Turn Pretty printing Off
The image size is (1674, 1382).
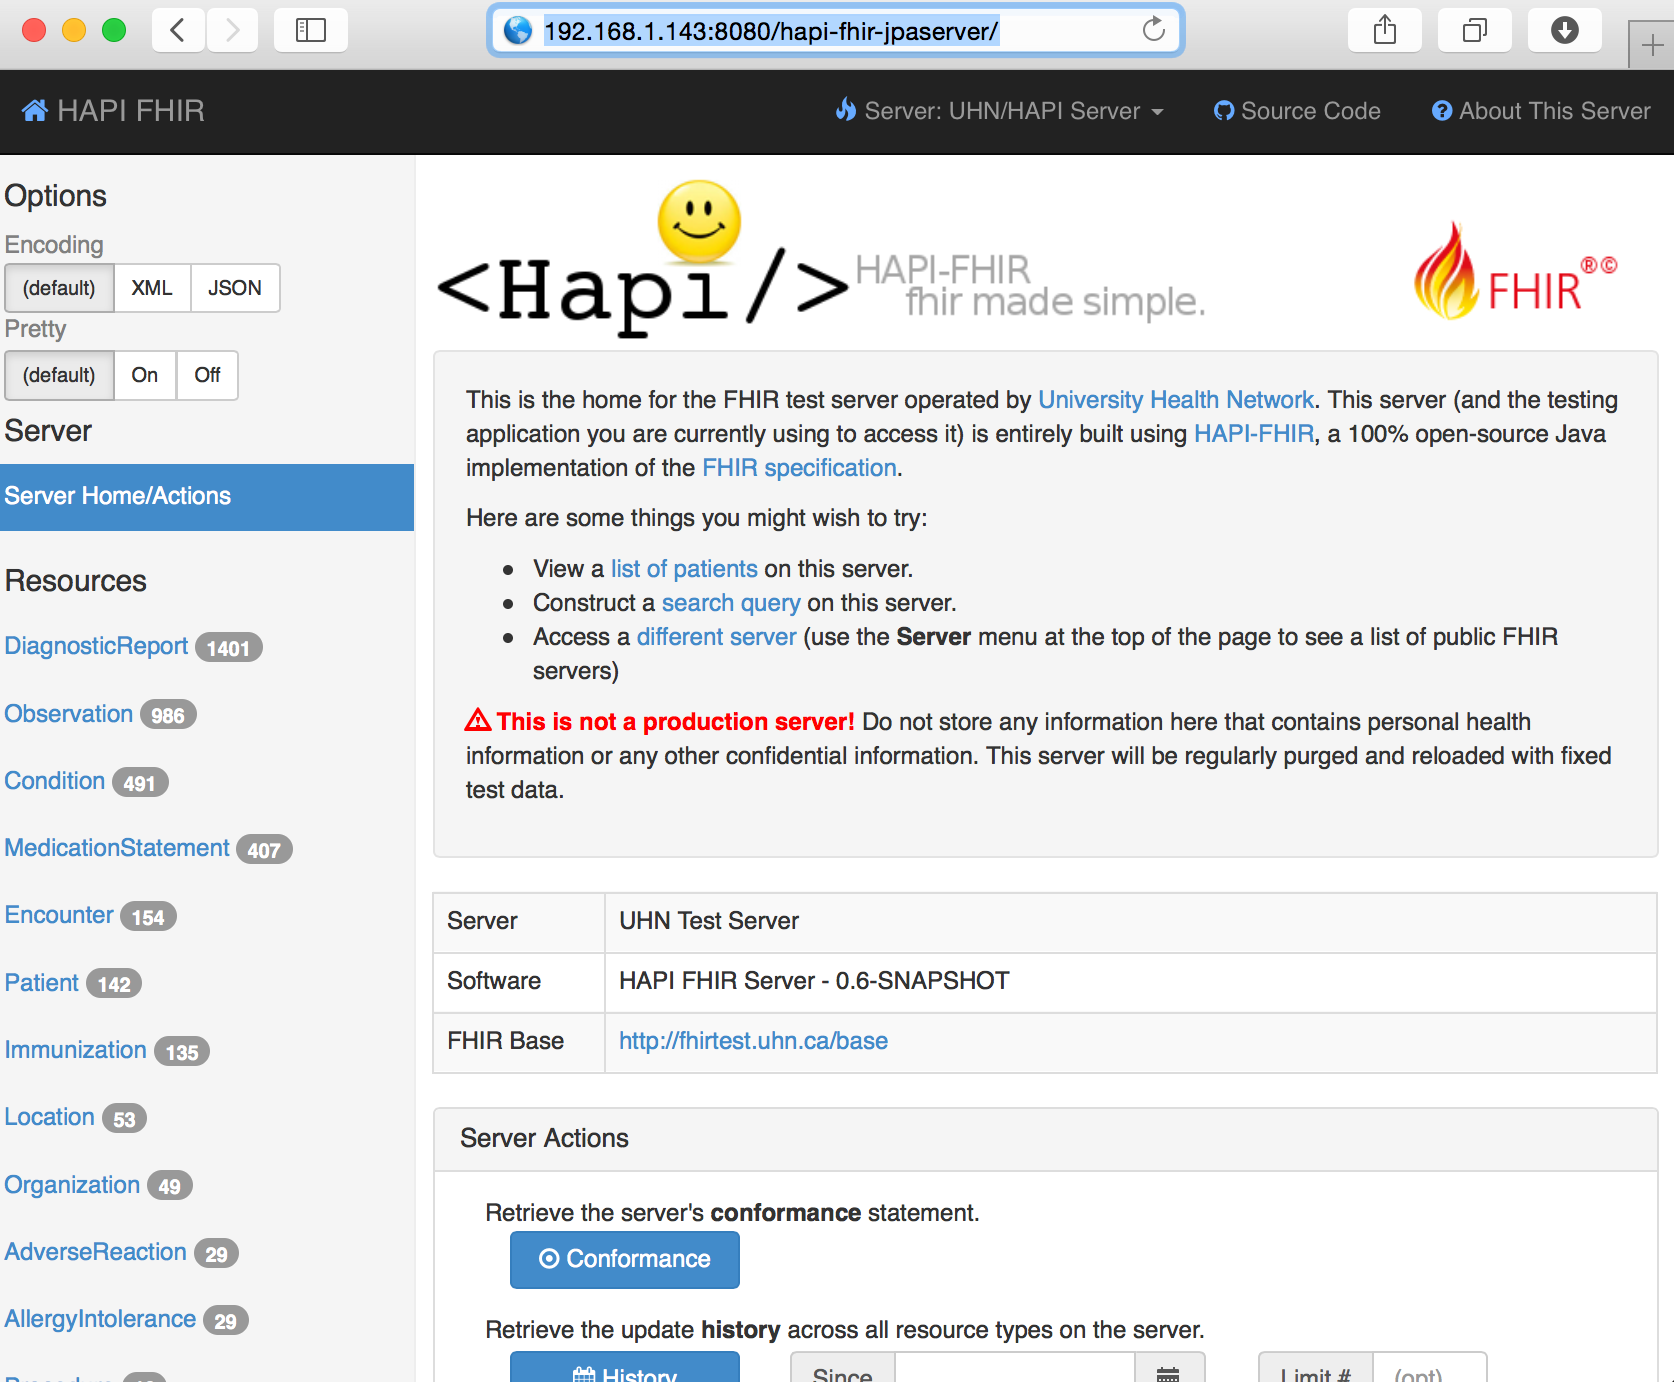pos(207,375)
